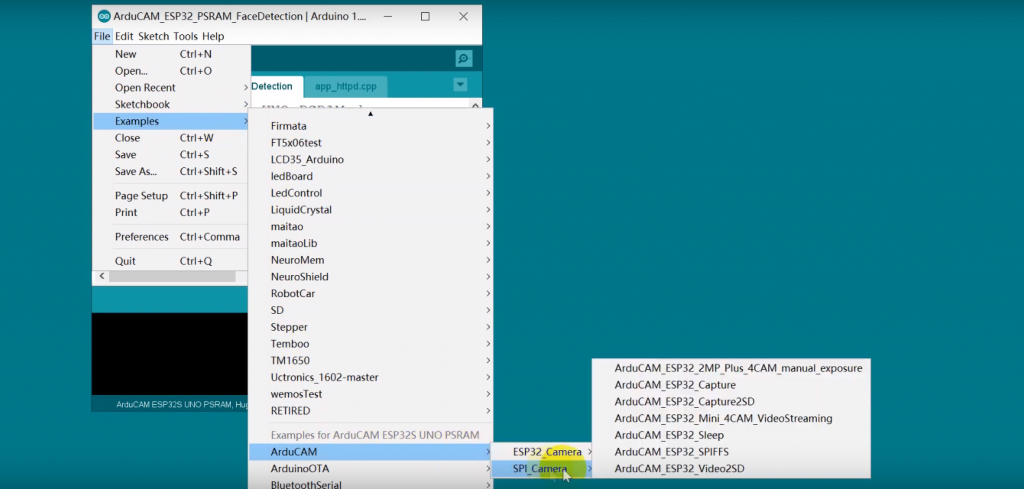The image size is (1024, 489).
Task: Open ArduCAM_ESP32_Mini_4CAM_VideoStreaming example
Action: point(731,418)
